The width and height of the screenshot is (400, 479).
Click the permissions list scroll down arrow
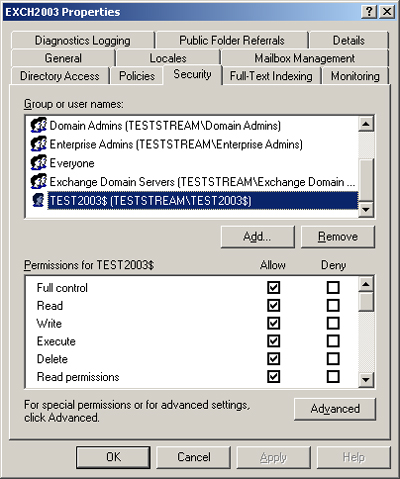[366, 379]
